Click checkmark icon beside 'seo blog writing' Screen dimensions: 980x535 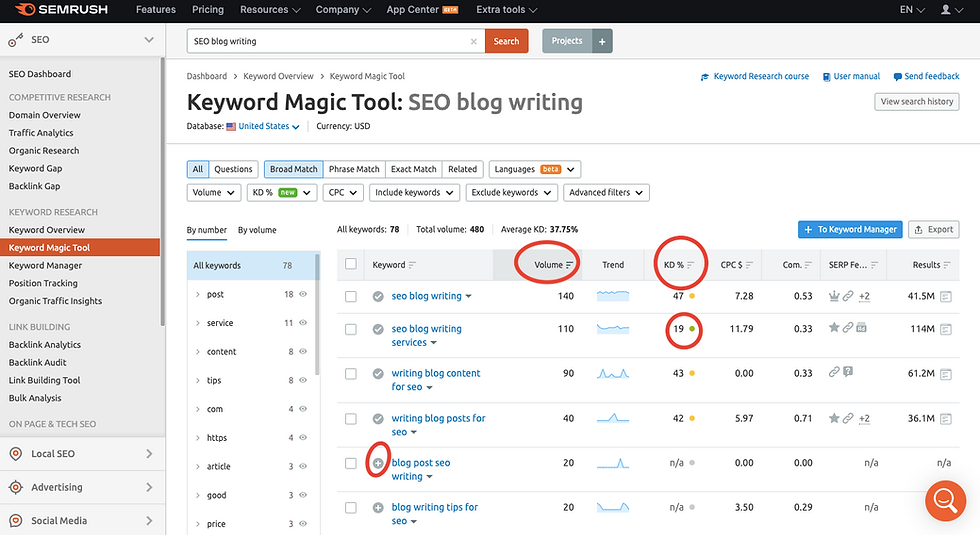(378, 296)
